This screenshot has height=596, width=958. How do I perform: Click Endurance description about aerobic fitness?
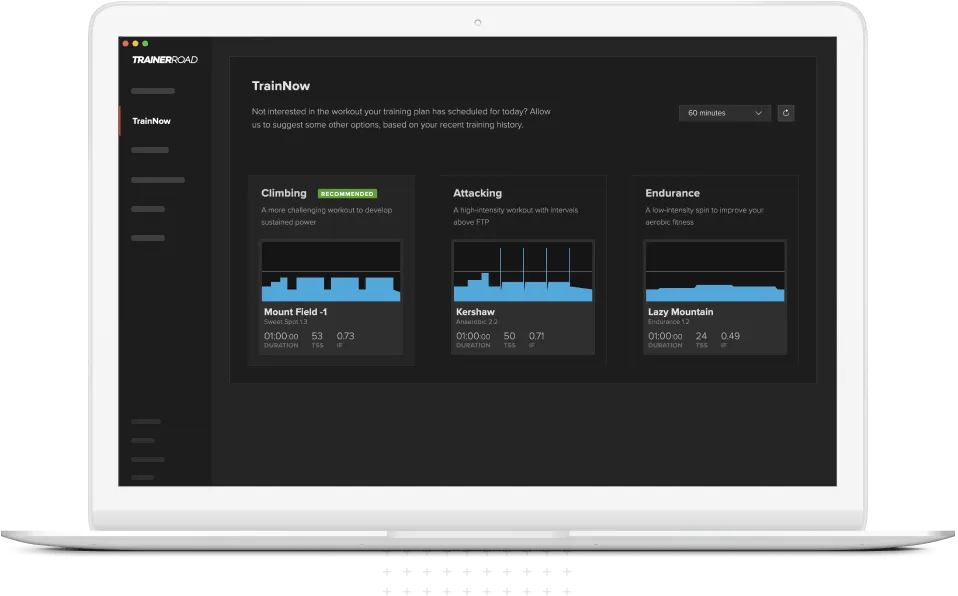pyautogui.click(x=705, y=216)
